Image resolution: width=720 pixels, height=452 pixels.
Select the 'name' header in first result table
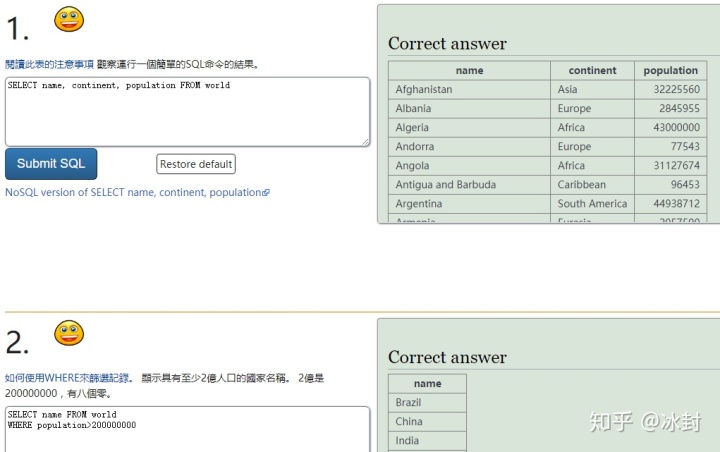(469, 70)
